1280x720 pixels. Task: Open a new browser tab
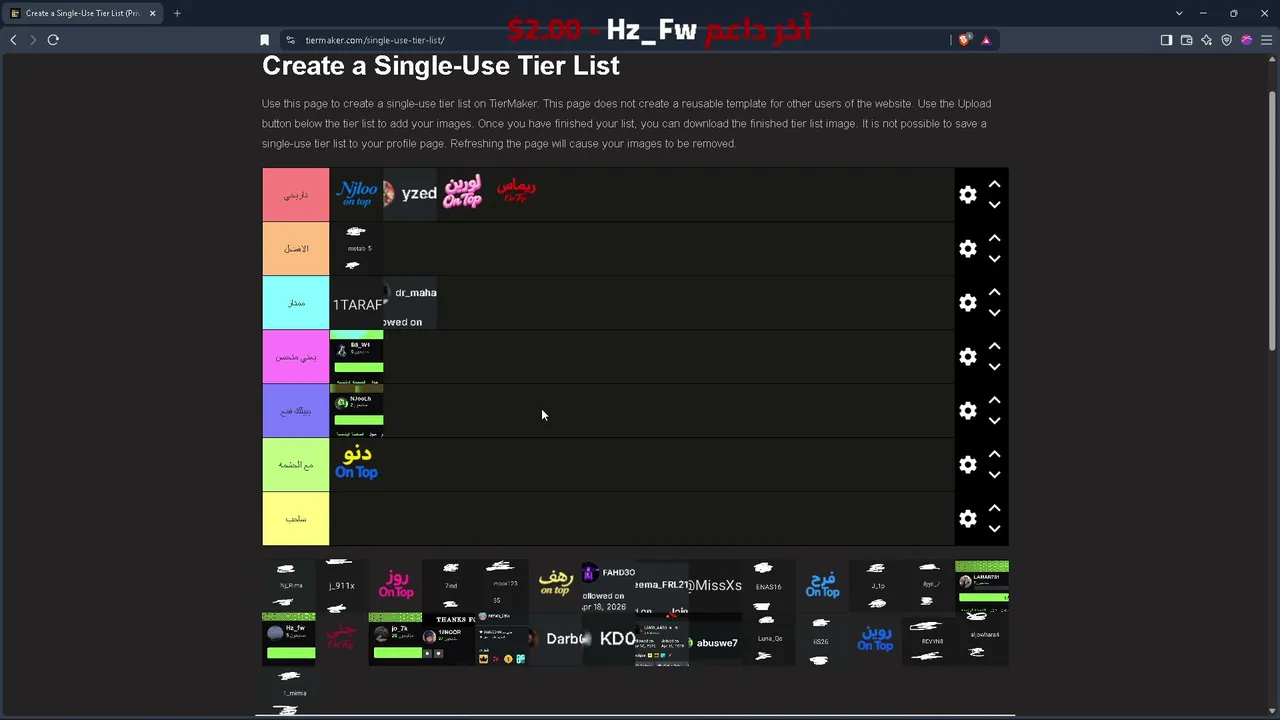(177, 13)
